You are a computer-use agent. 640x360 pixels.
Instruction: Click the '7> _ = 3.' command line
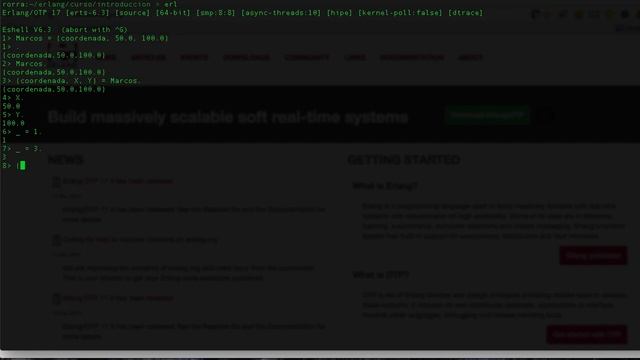point(22,149)
